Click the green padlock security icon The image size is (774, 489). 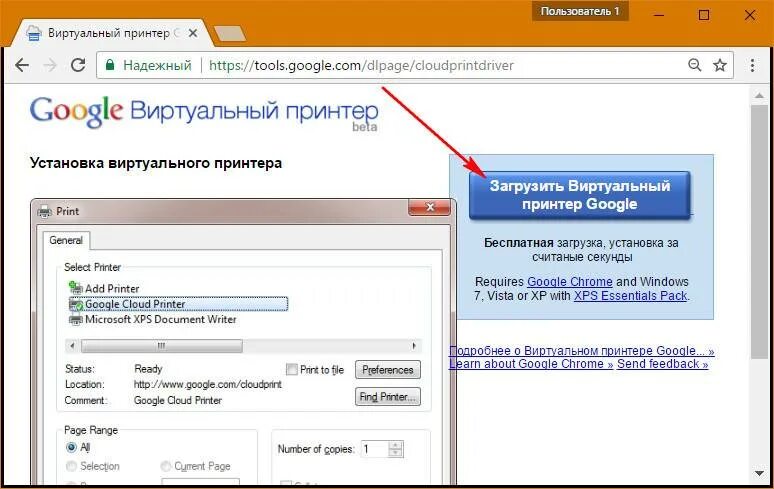pos(110,65)
